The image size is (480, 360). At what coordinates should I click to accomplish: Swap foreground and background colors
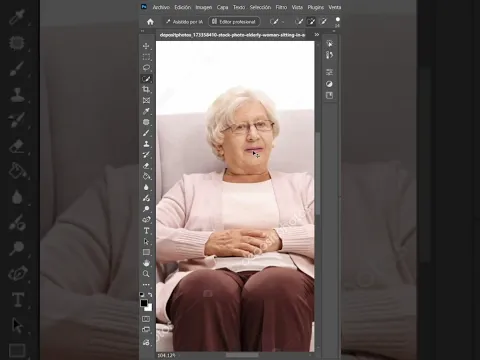tap(150, 295)
